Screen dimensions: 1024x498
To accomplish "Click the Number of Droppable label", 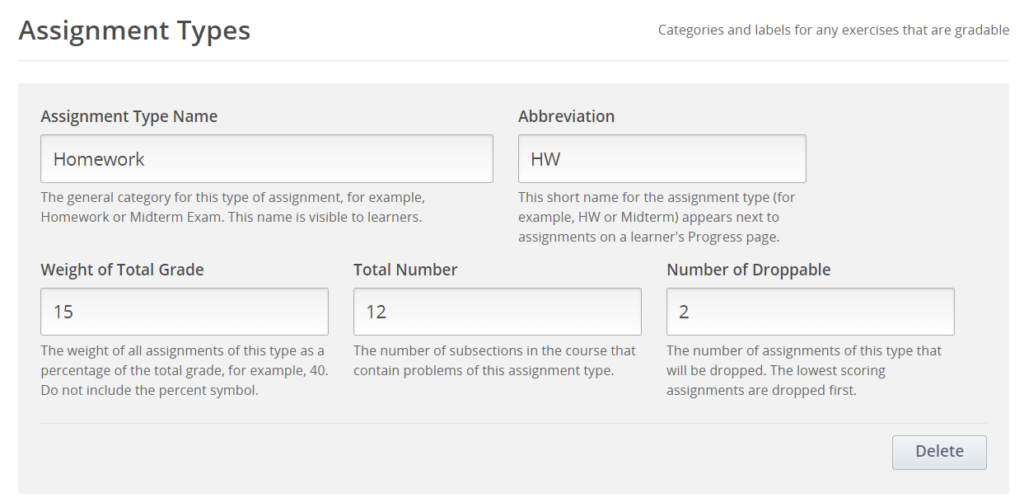I will (x=748, y=269).
